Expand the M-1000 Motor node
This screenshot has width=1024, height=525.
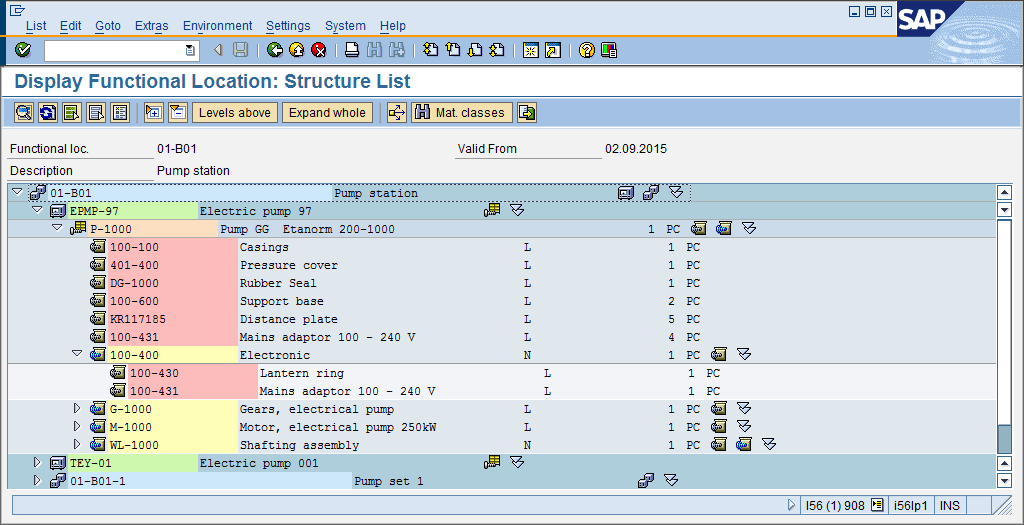(77, 426)
